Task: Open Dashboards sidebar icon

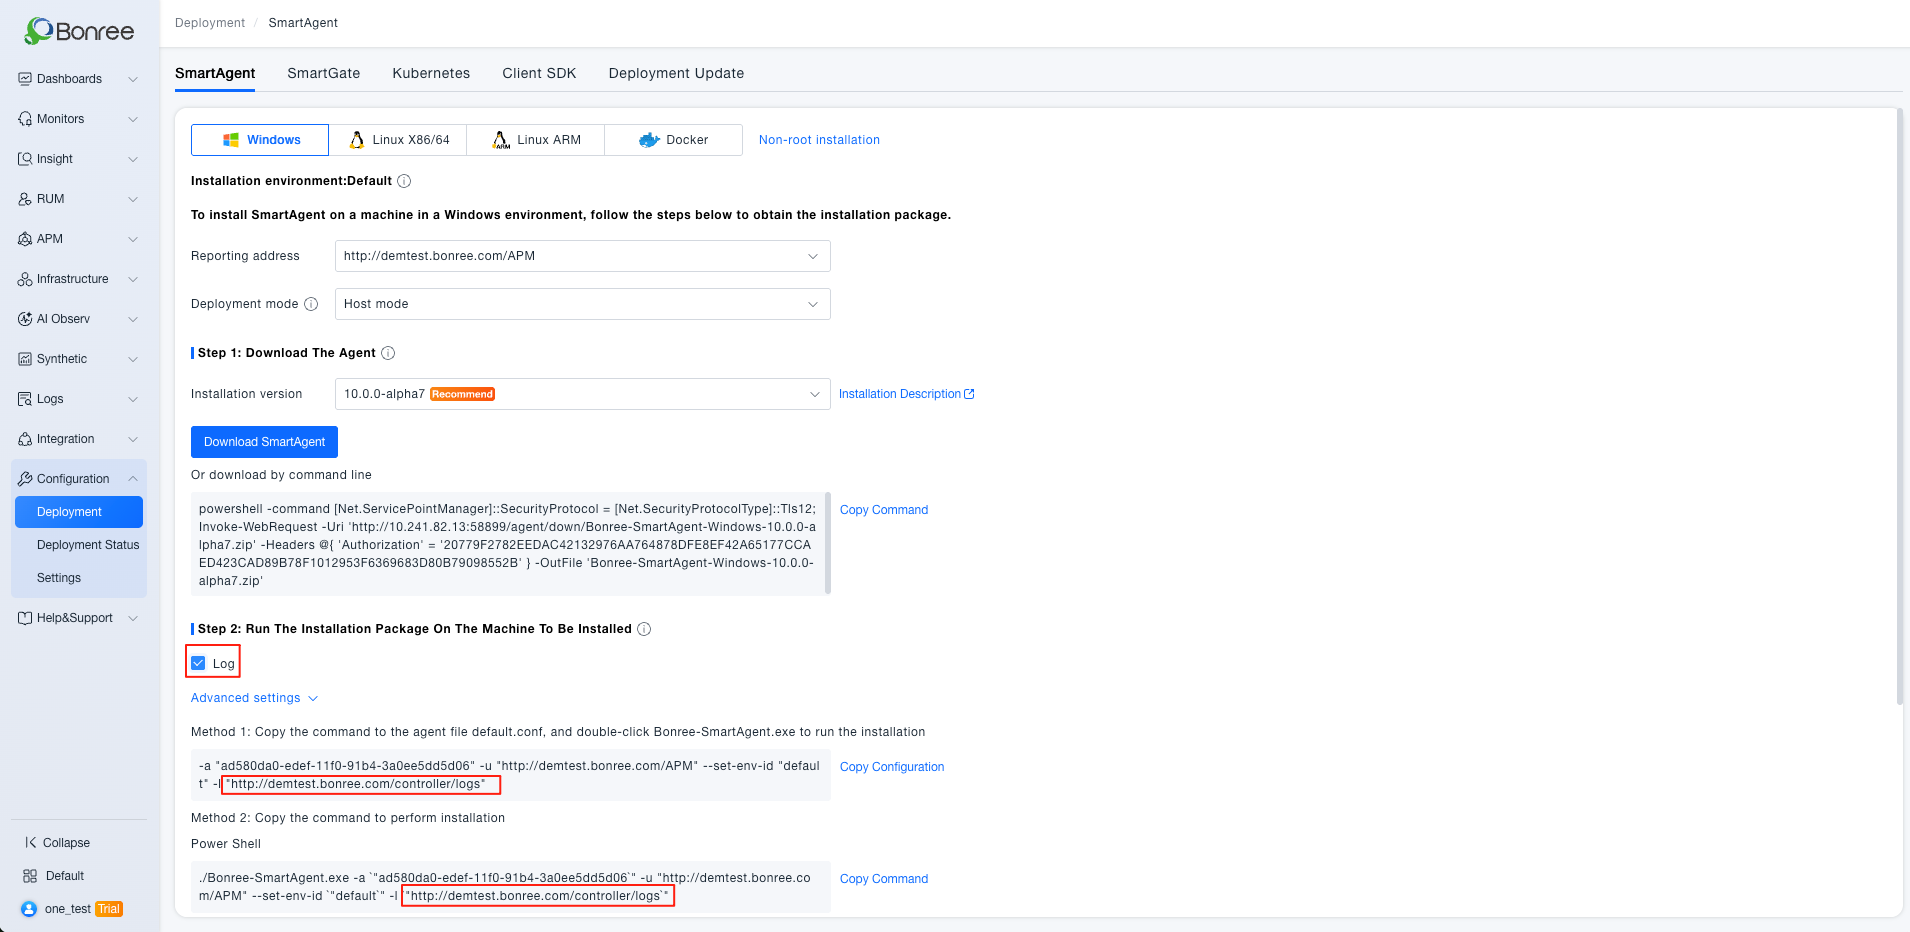Action: pos(25,79)
